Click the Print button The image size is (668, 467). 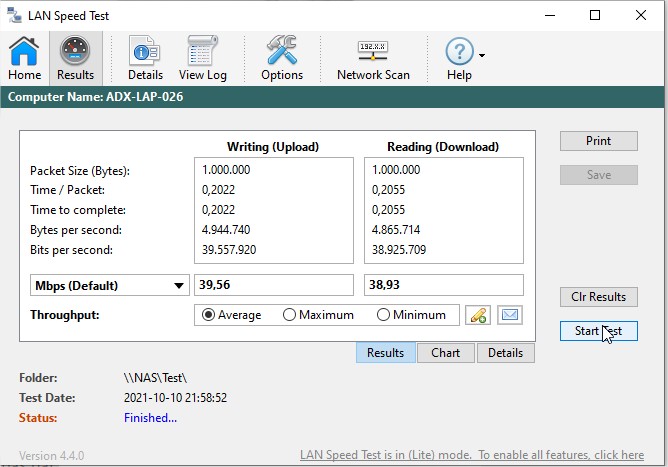pyautogui.click(x=599, y=141)
